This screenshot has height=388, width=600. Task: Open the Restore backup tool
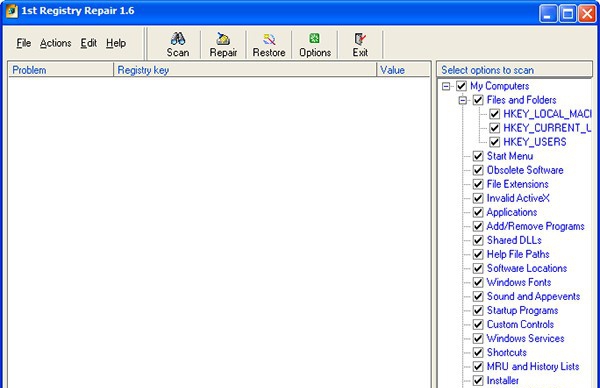pos(269,45)
